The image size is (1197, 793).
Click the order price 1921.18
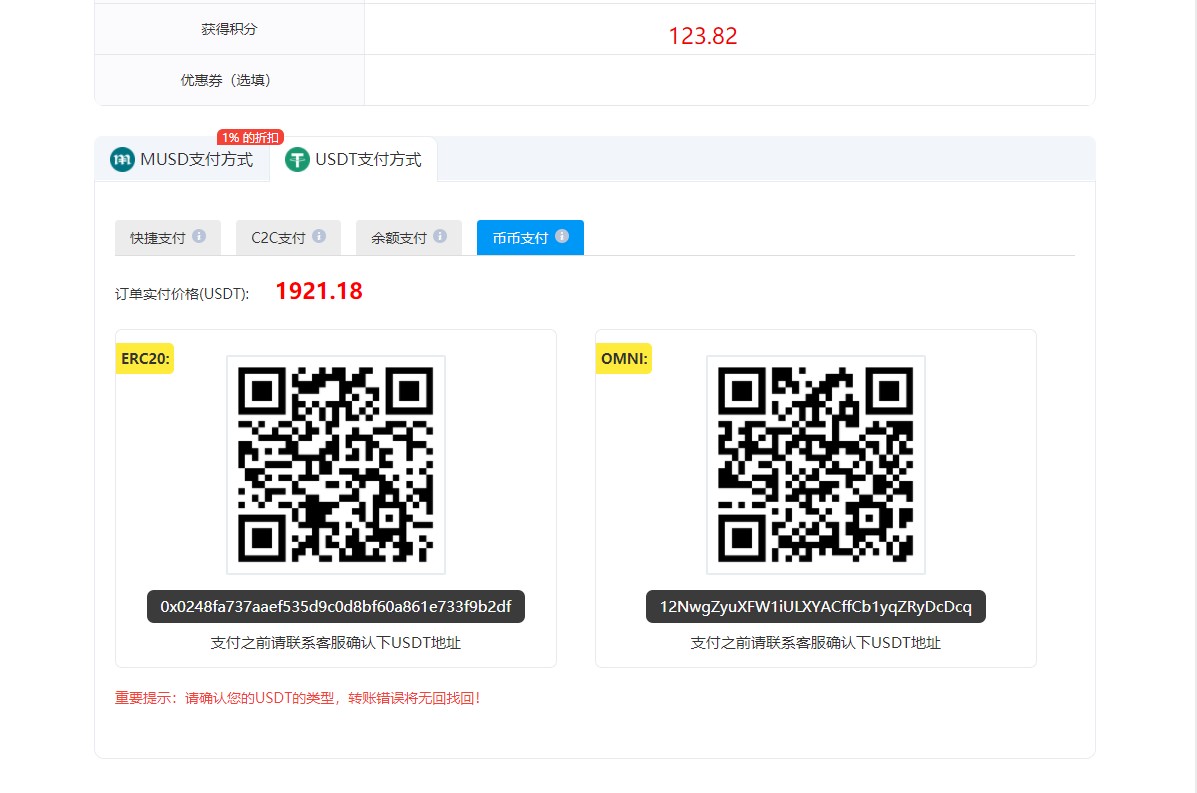pyautogui.click(x=319, y=291)
